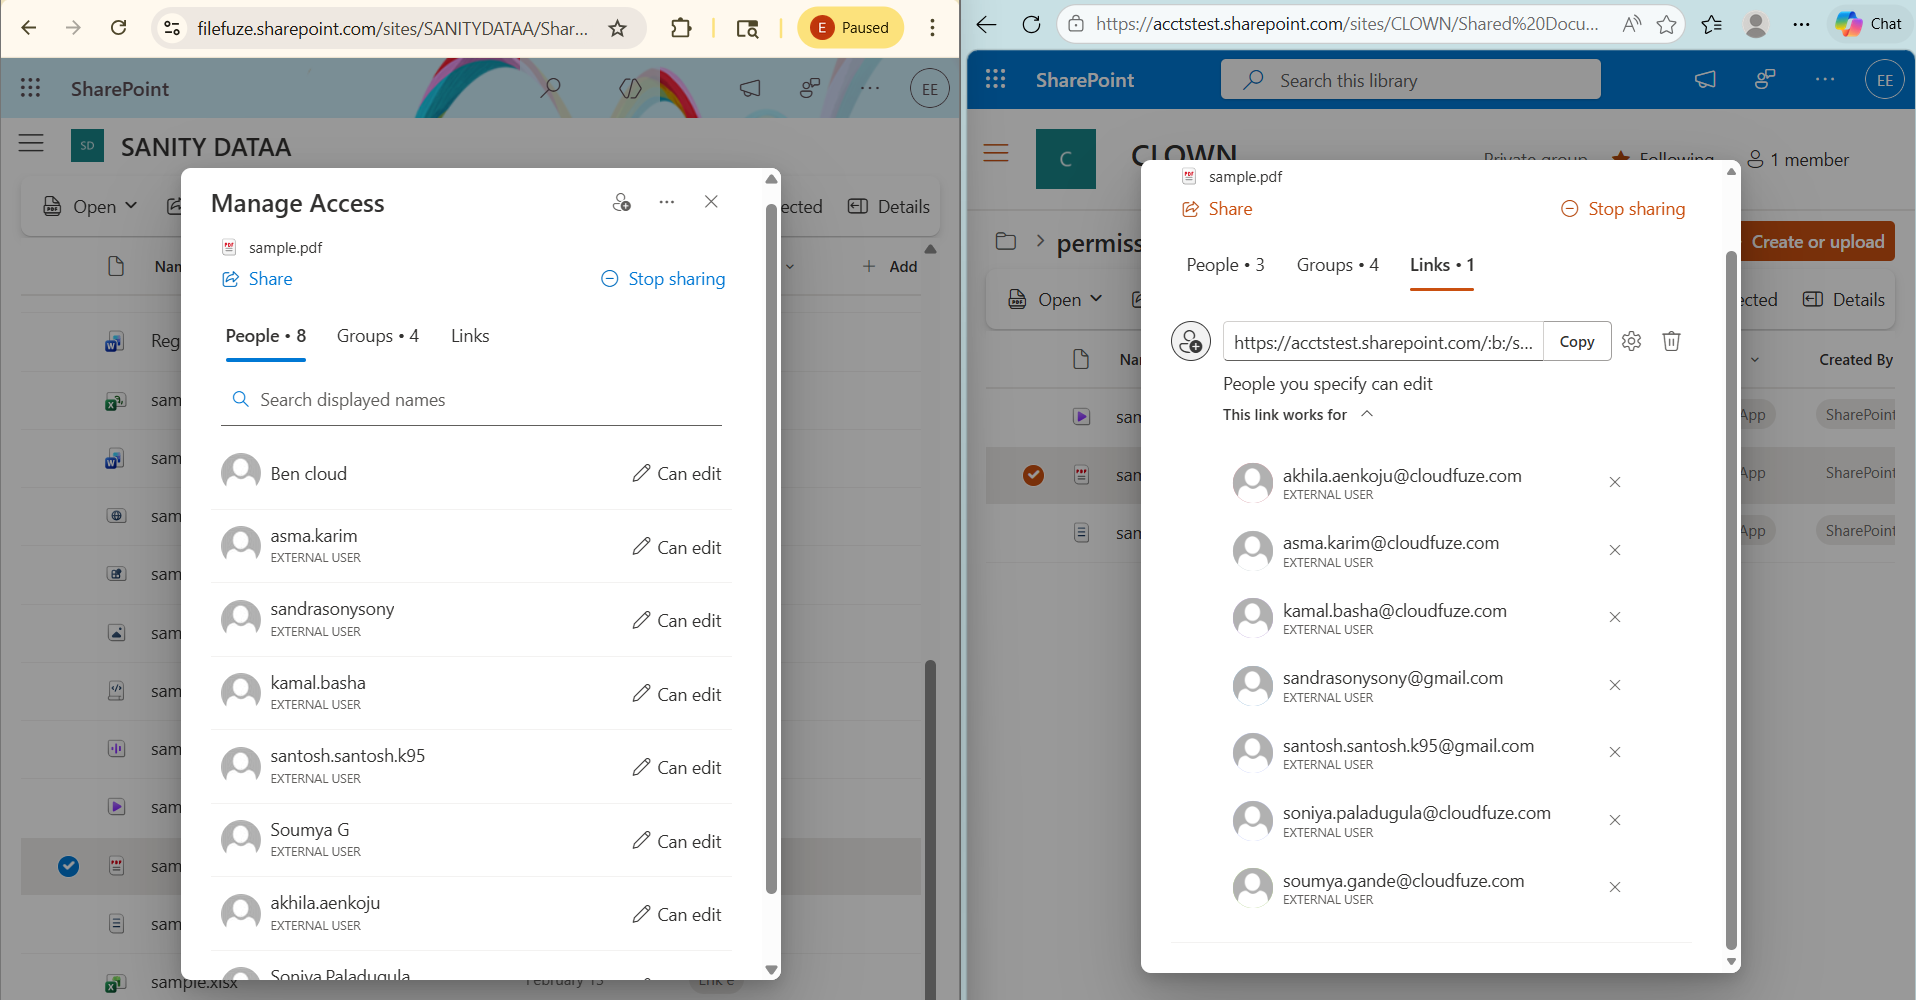Click left Manage Access dialog scrollbar
The height and width of the screenshot is (1000, 1916).
tap(771, 549)
